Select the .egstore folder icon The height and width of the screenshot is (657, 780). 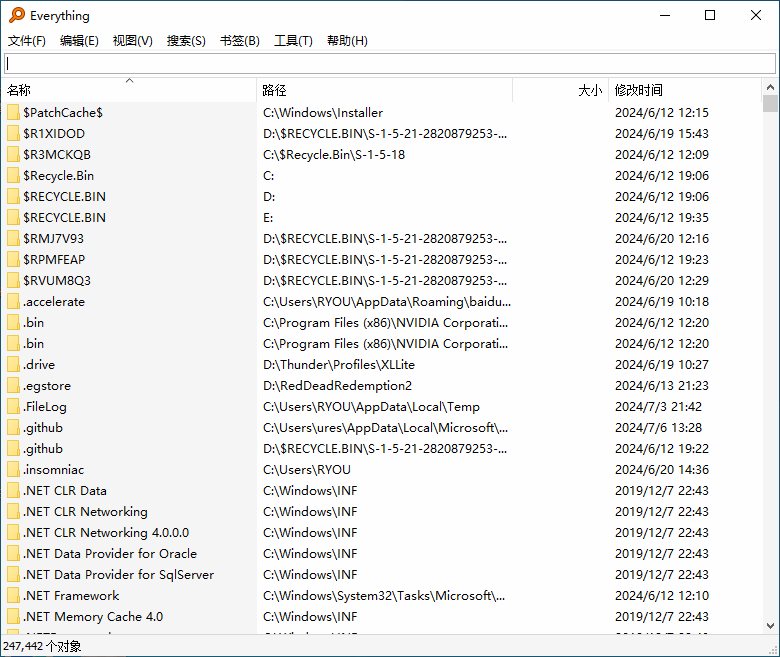click(x=13, y=385)
